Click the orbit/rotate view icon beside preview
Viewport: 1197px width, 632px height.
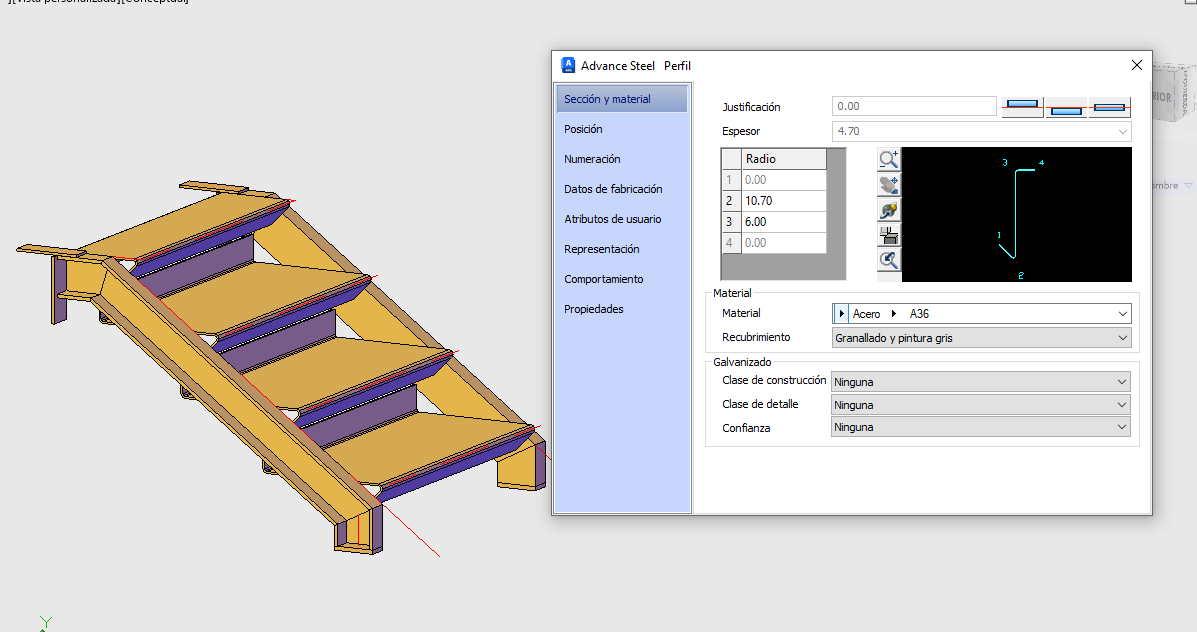tap(889, 210)
